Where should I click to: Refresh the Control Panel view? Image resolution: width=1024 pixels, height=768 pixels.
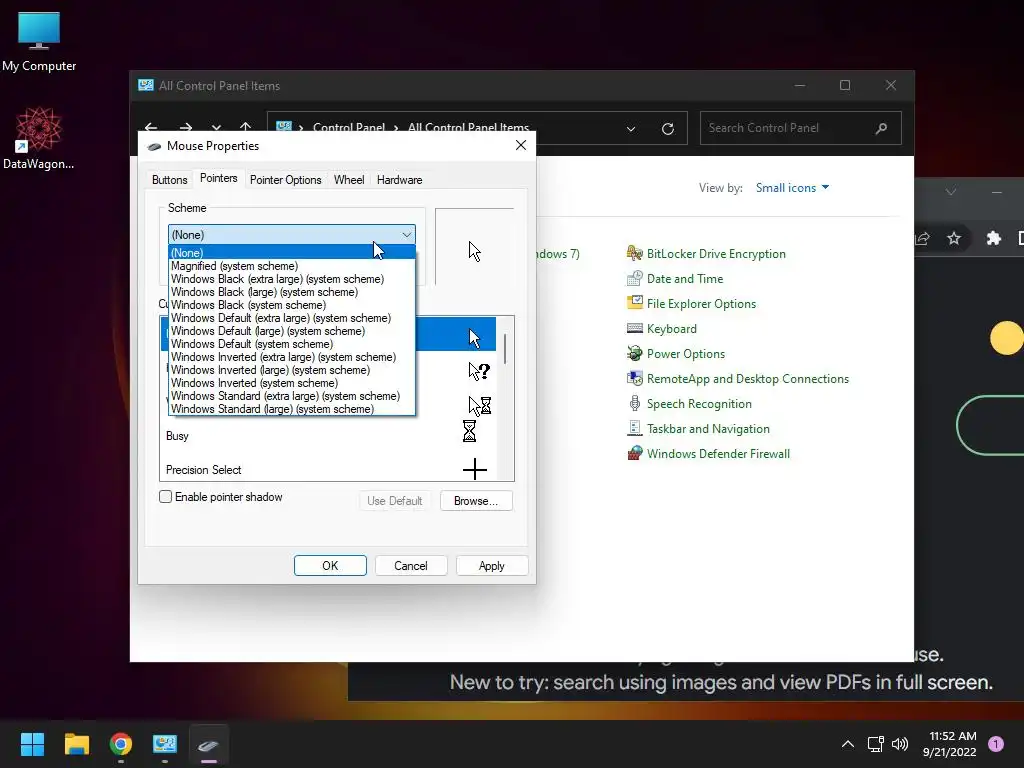click(x=667, y=129)
